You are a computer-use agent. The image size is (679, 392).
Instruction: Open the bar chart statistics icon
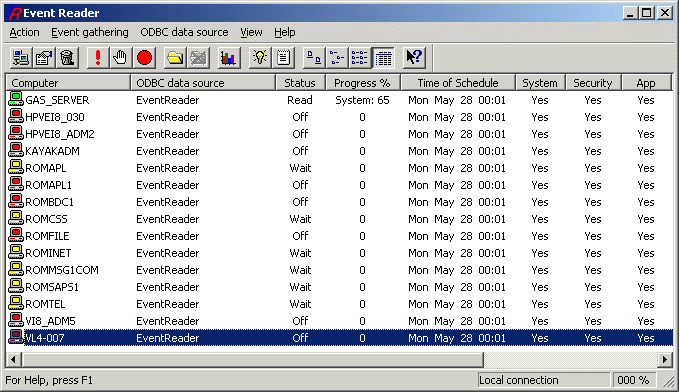pyautogui.click(x=228, y=58)
